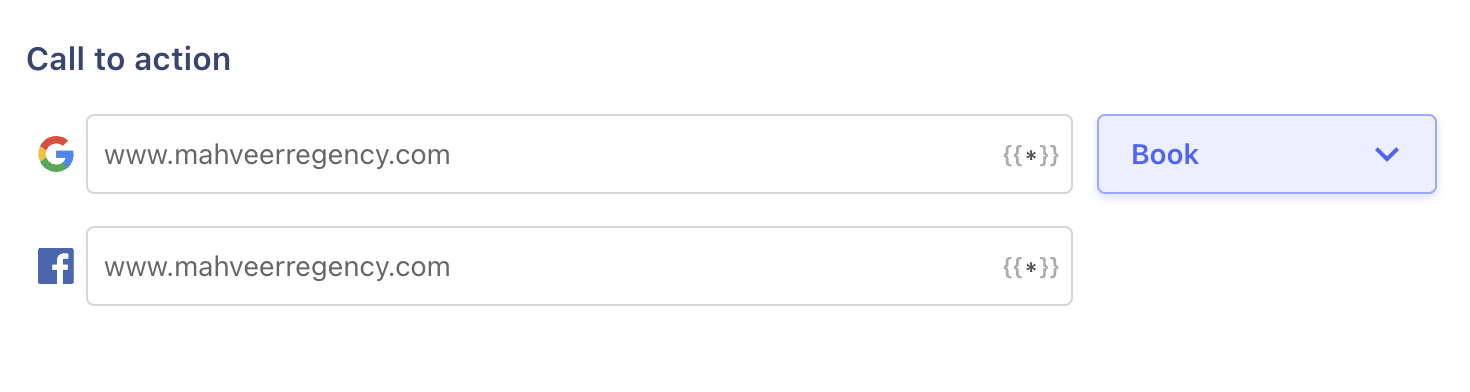Click the curly-brace token icon beside Google URL
Viewport: 1470px width, 392px height.
(x=1030, y=155)
